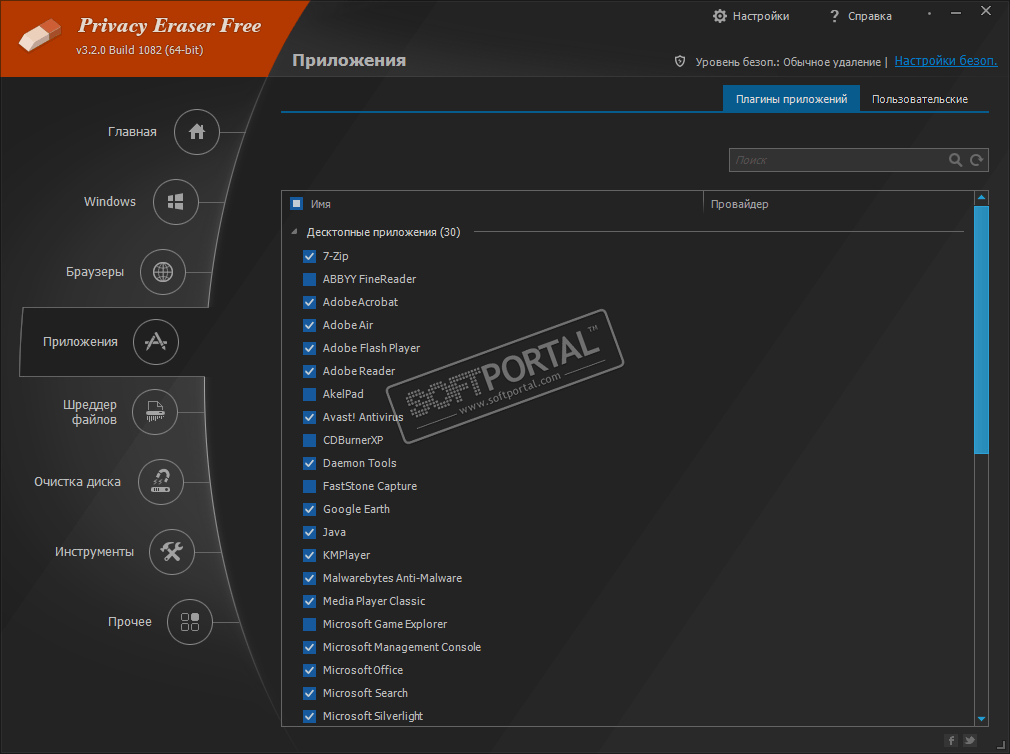Select the Microsoft Silverlight row text

pos(373,716)
